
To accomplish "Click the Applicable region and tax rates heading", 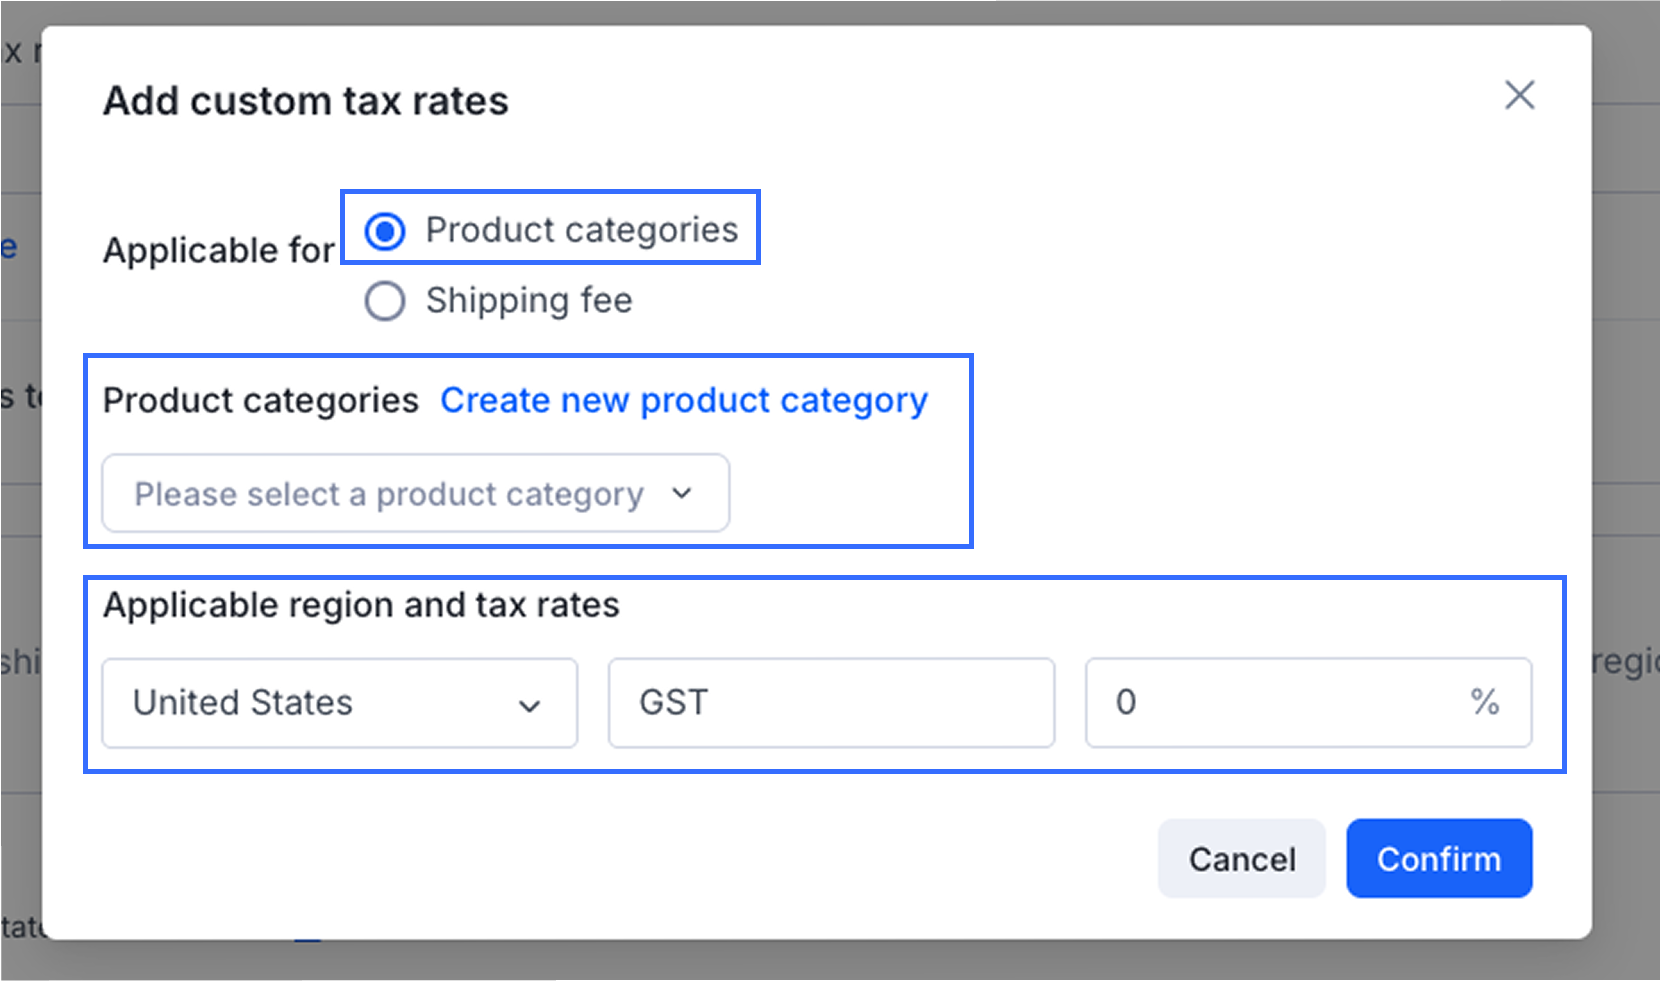I will tap(361, 605).
